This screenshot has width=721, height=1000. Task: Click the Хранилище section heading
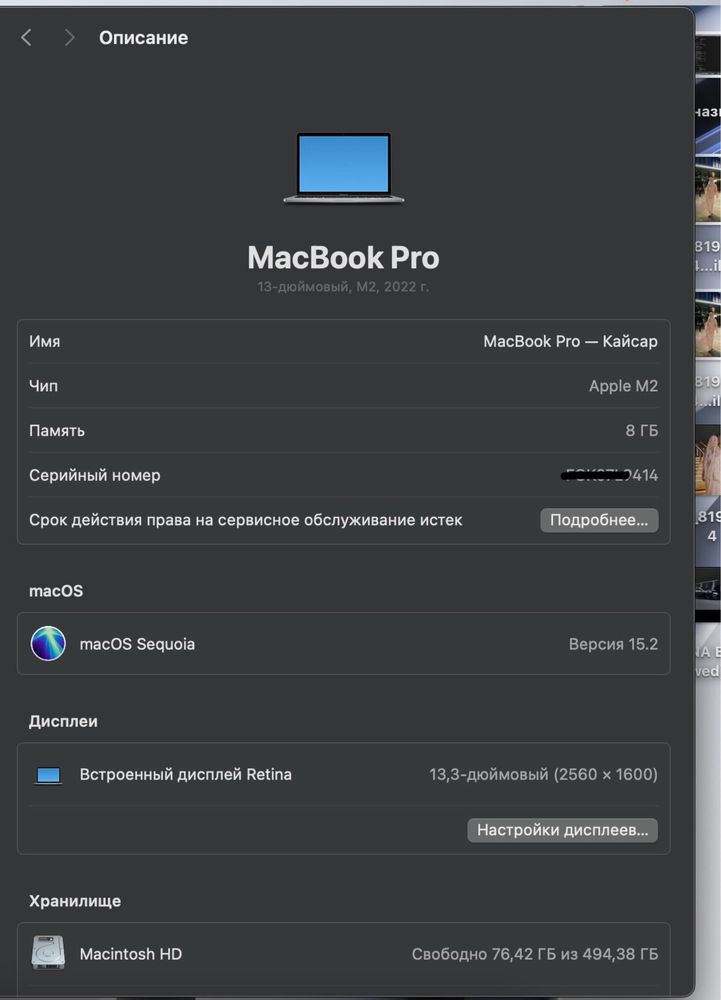click(75, 901)
